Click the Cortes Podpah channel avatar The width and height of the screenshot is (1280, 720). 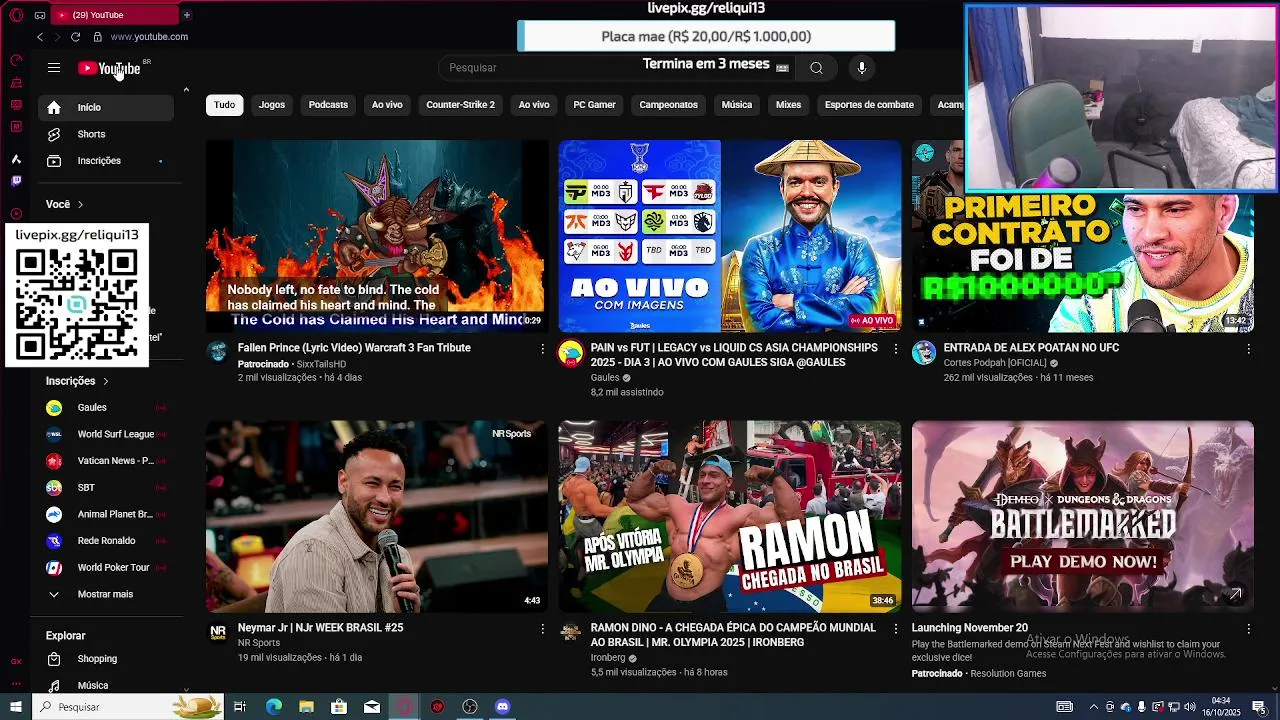pos(924,353)
